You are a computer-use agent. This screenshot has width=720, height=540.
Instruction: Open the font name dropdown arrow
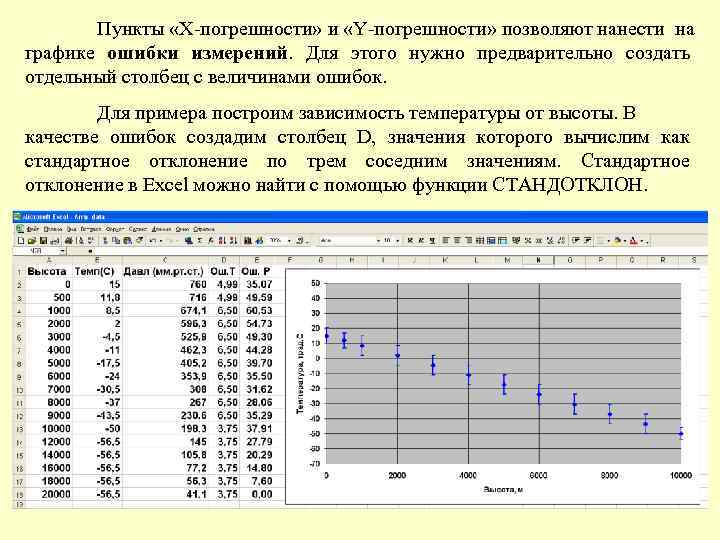378,241
